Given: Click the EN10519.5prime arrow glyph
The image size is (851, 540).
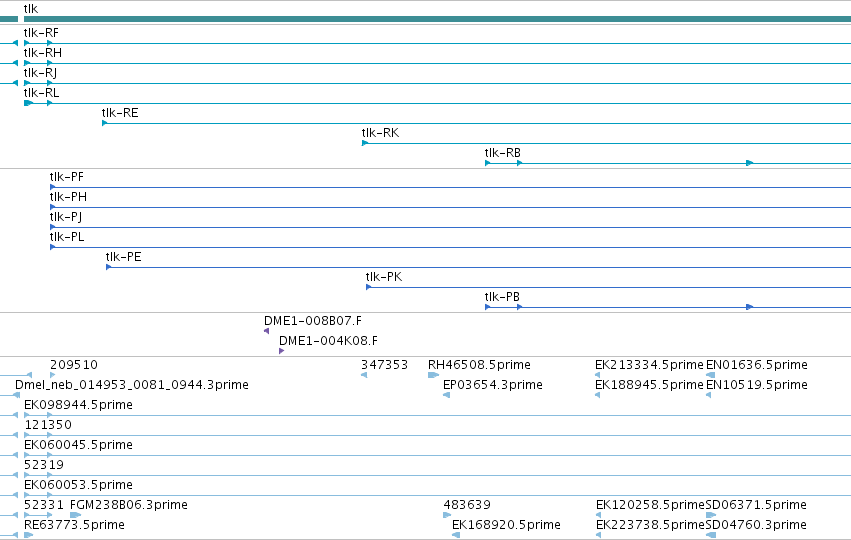Looking at the screenshot, I should coord(709,395).
